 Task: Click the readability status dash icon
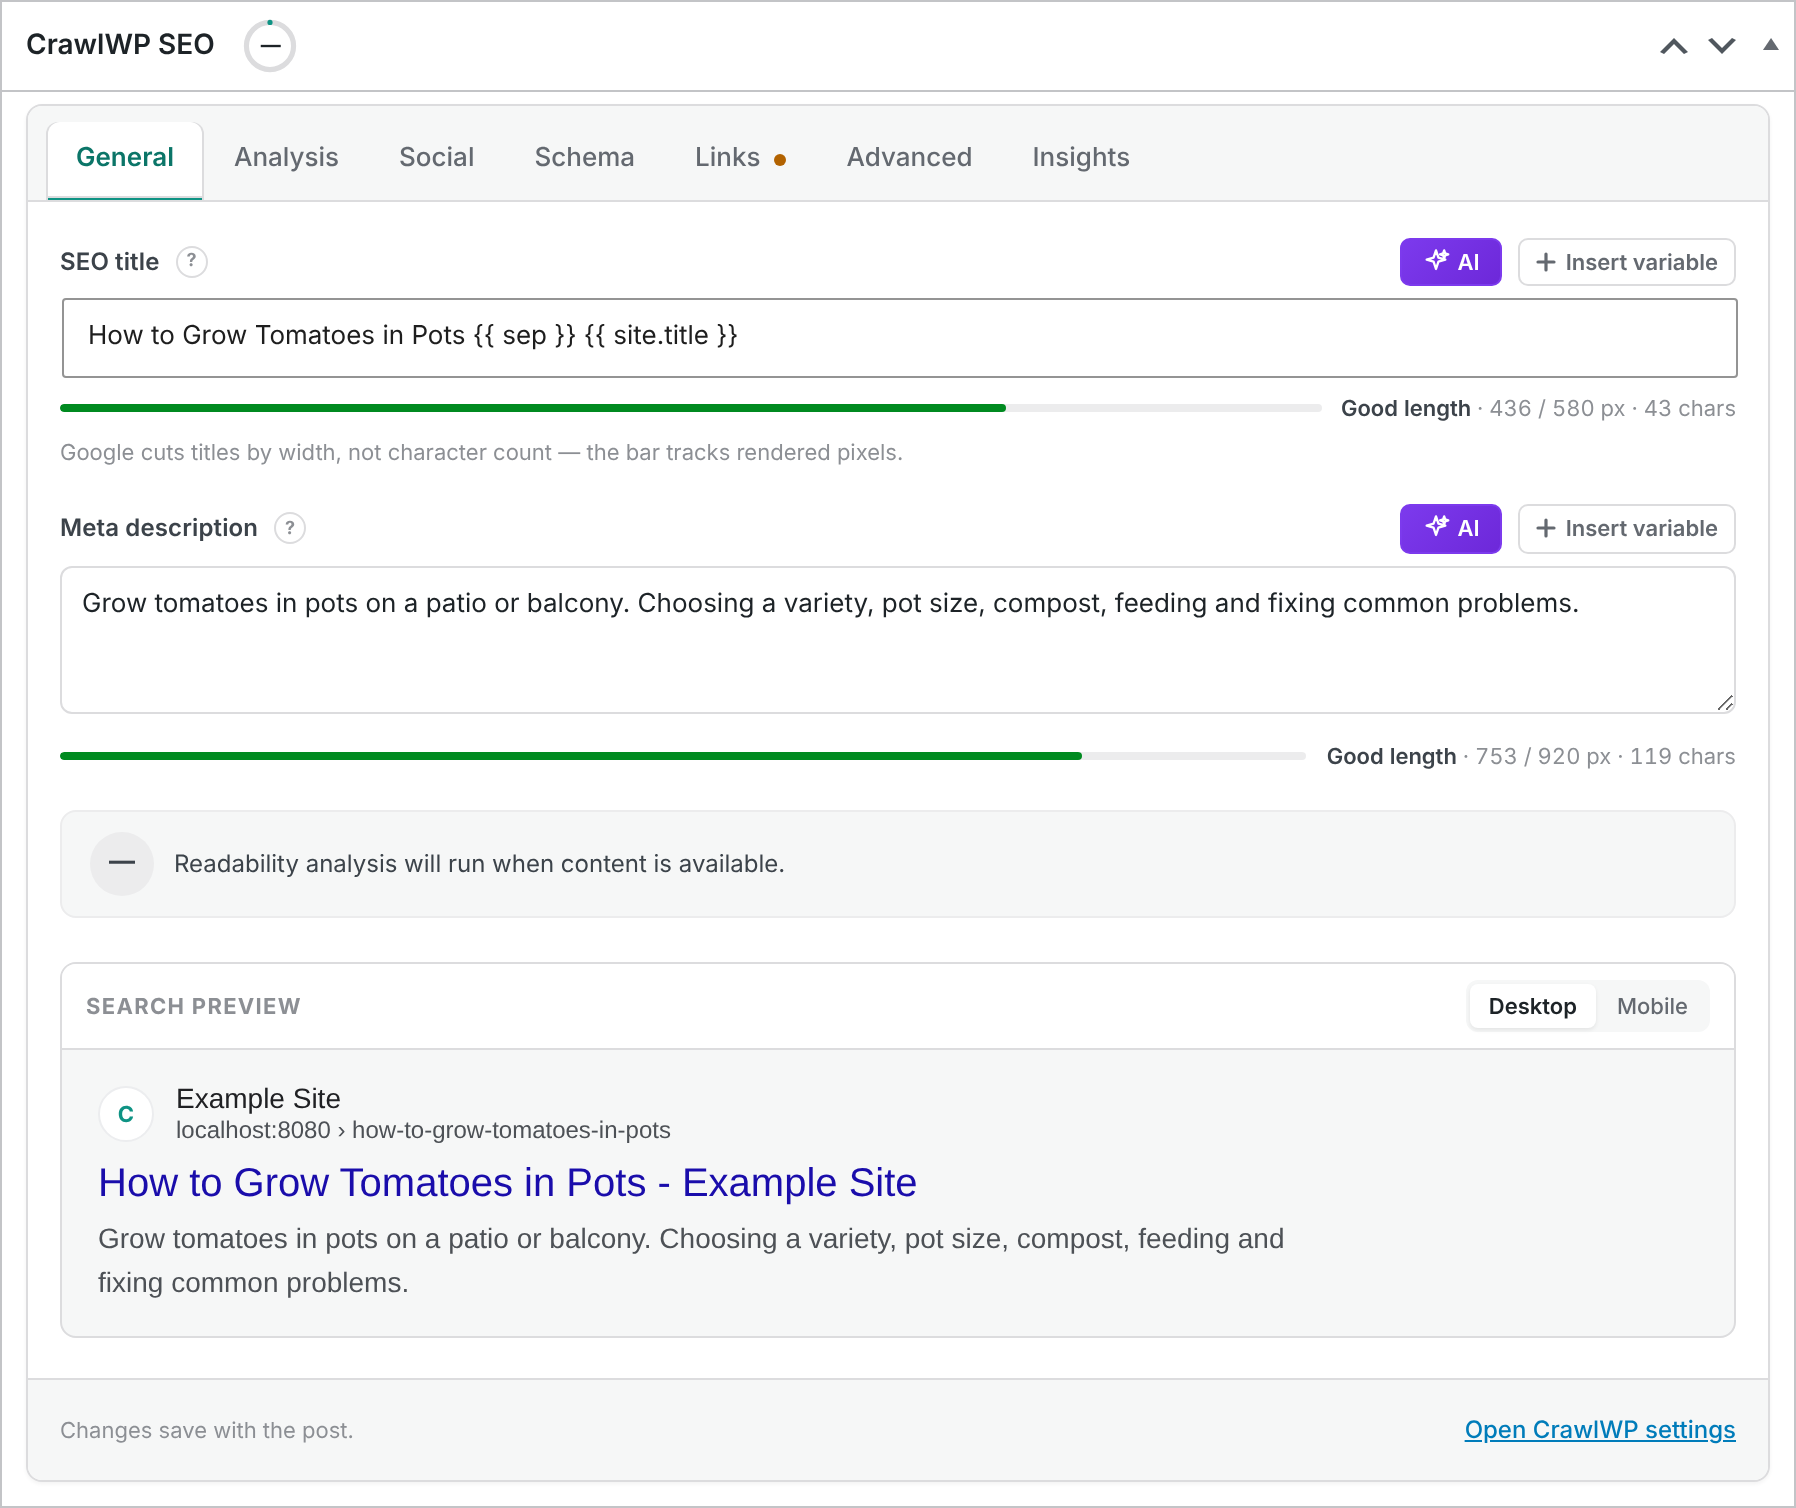pyautogui.click(x=122, y=864)
